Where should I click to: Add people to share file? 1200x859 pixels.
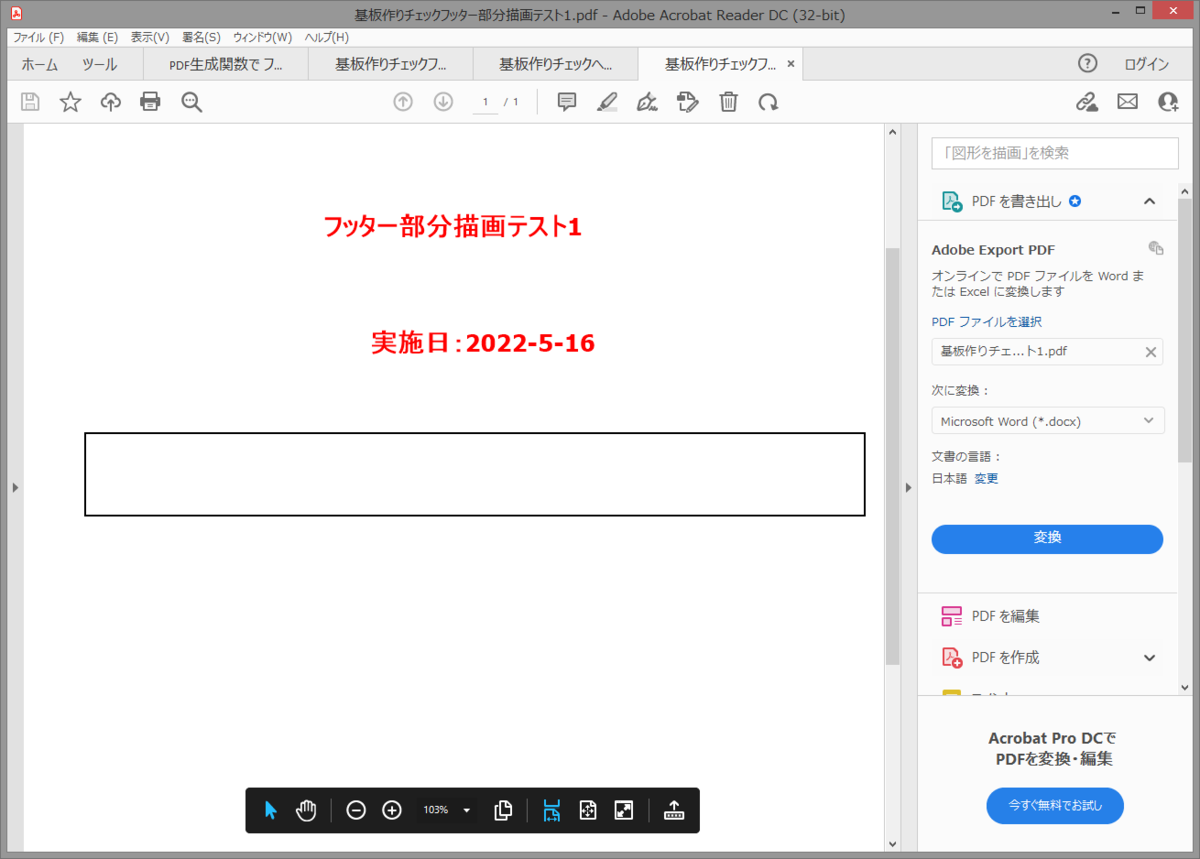tap(1168, 102)
